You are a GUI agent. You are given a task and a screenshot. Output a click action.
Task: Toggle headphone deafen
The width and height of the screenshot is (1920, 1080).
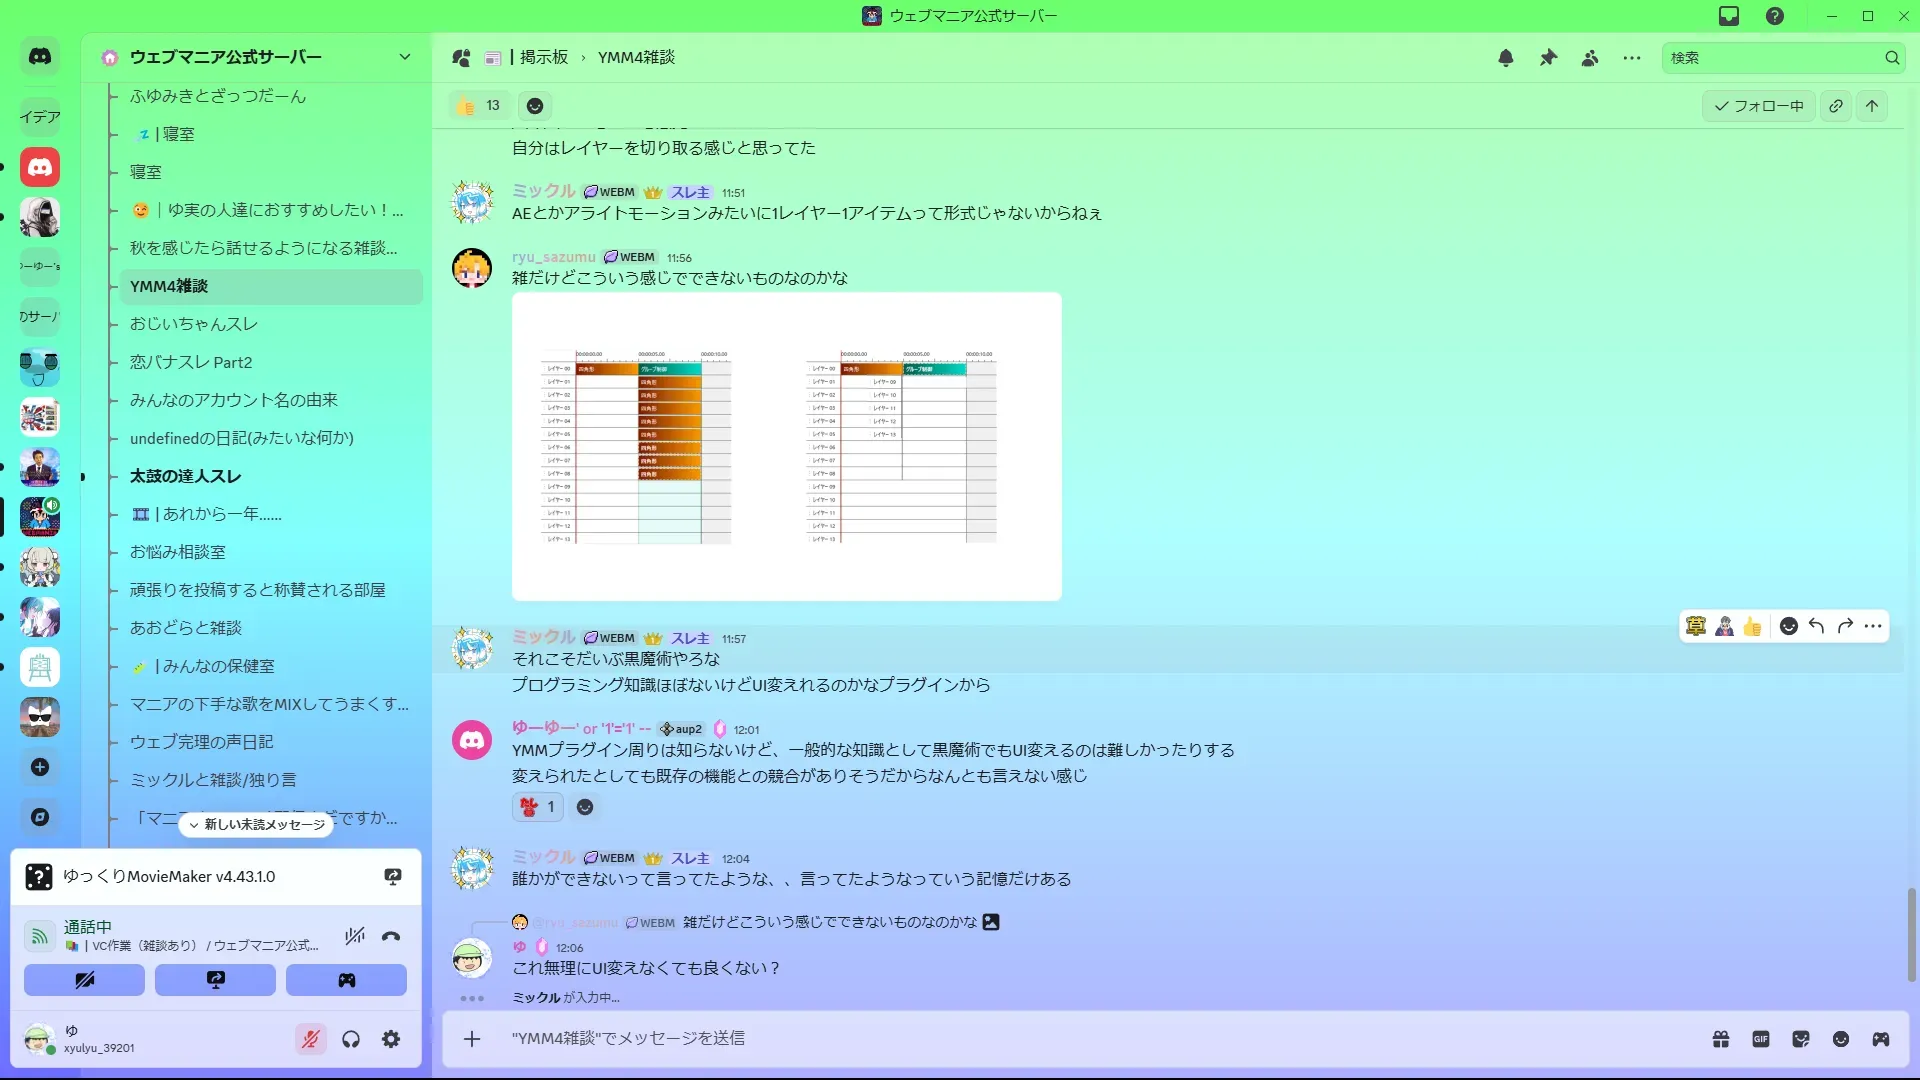pyautogui.click(x=351, y=1039)
